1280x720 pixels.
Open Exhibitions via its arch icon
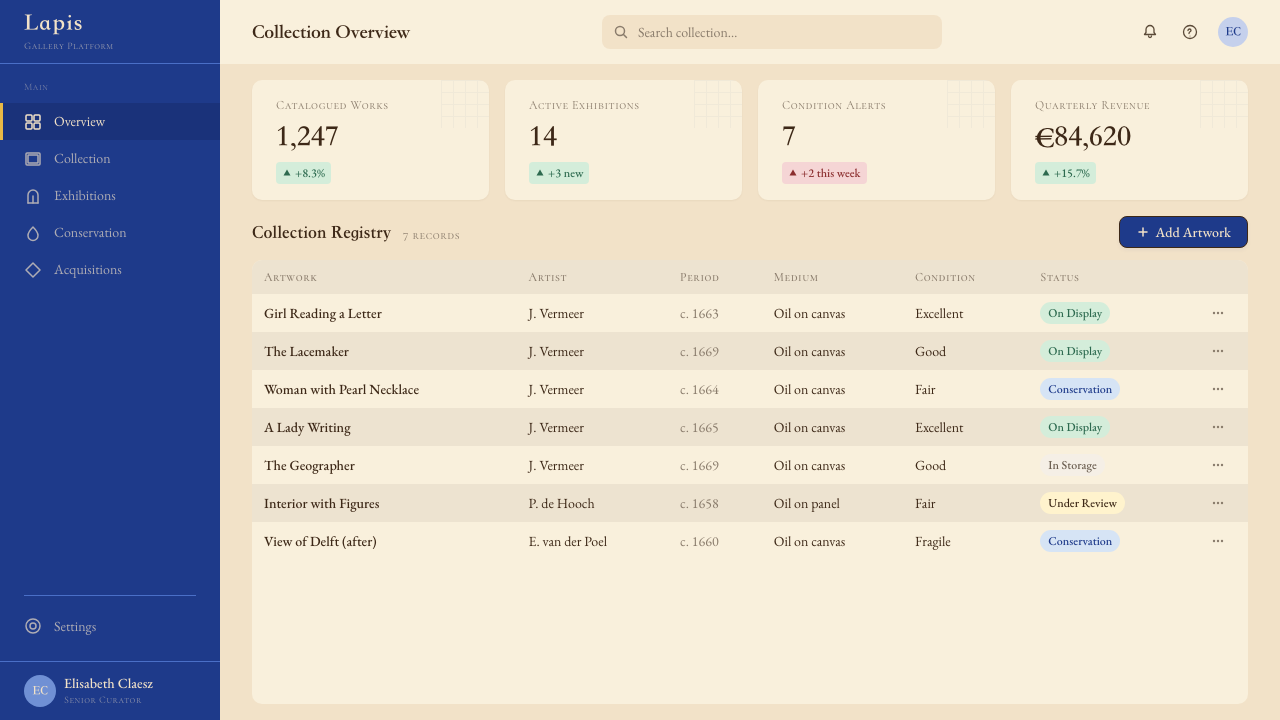tap(33, 196)
